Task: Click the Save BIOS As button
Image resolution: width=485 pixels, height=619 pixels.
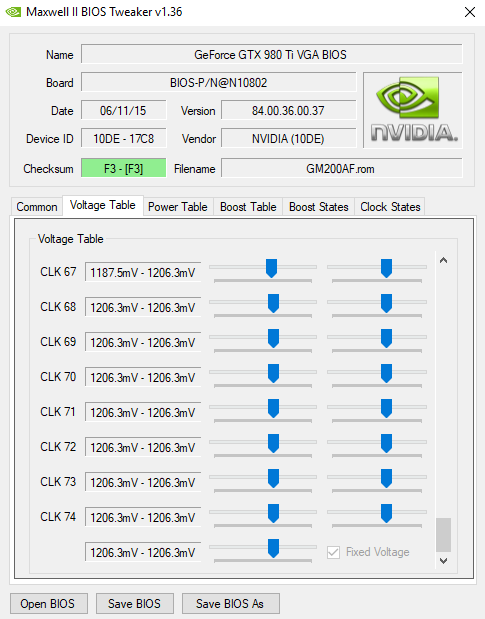Action: [x=230, y=604]
